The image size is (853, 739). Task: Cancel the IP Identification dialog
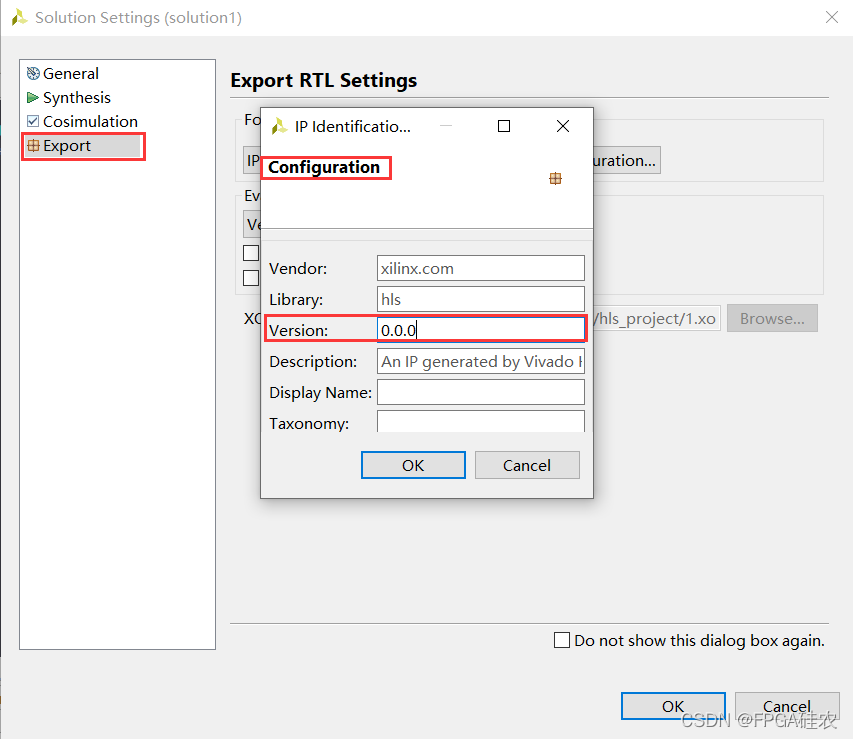[527, 465]
